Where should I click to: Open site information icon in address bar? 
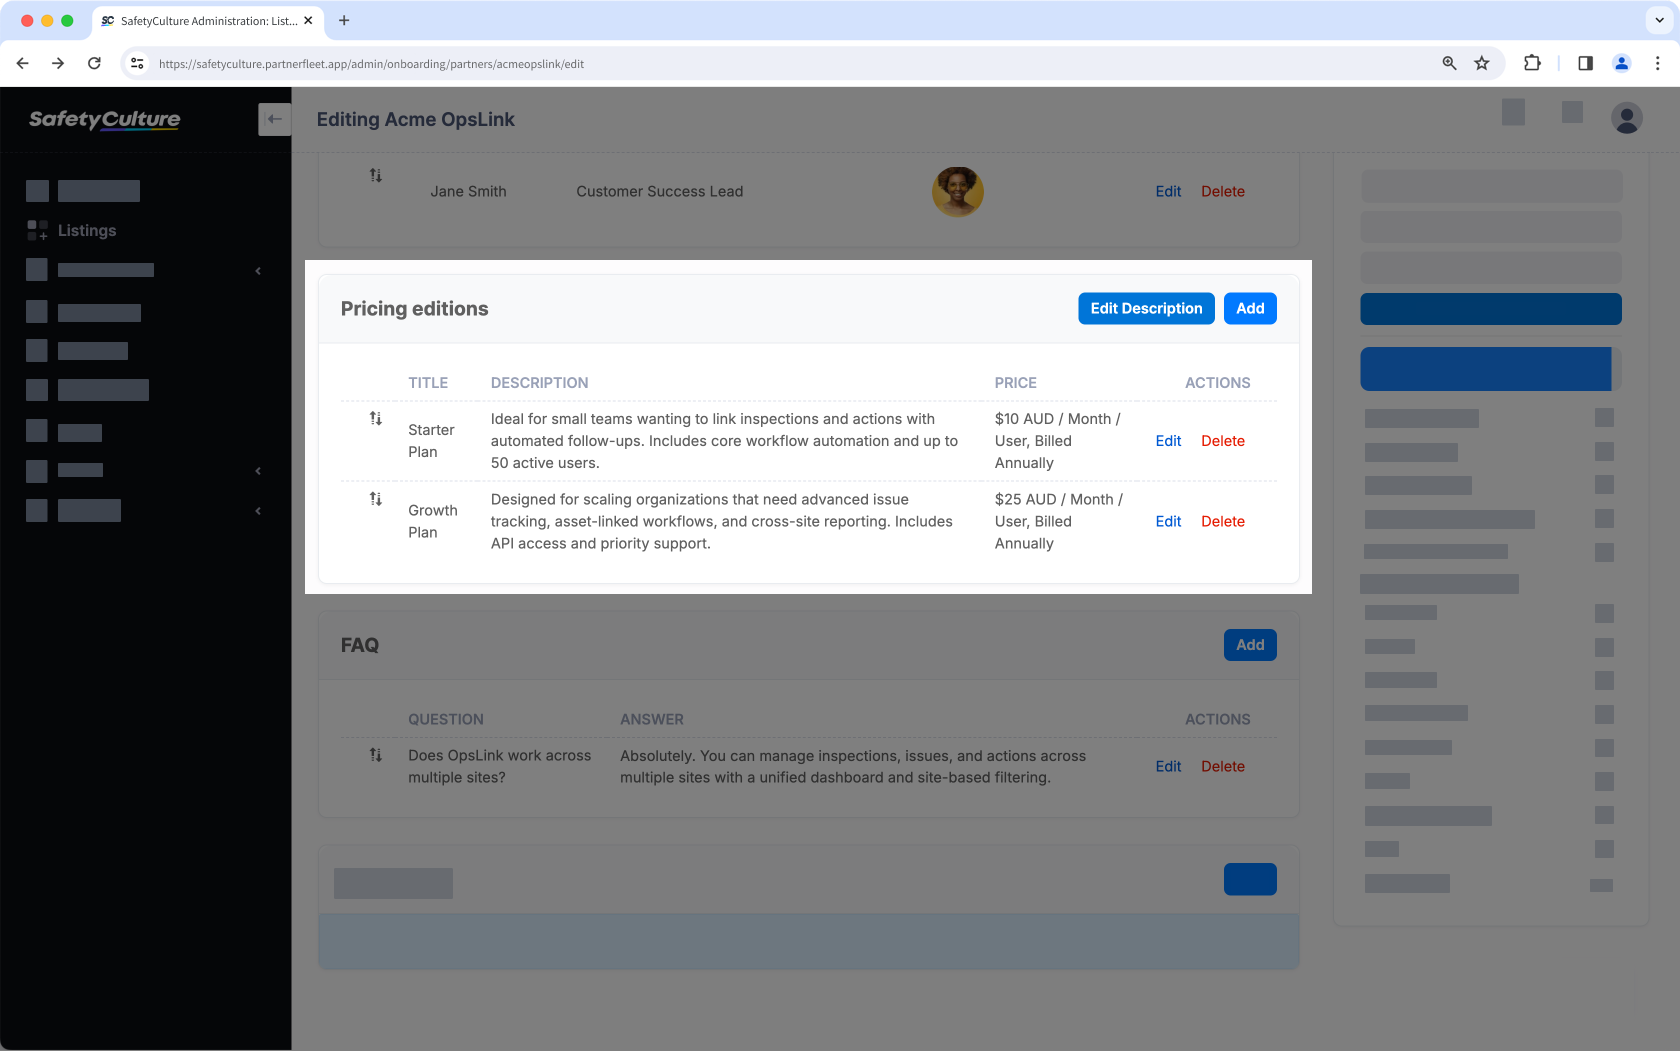point(137,63)
